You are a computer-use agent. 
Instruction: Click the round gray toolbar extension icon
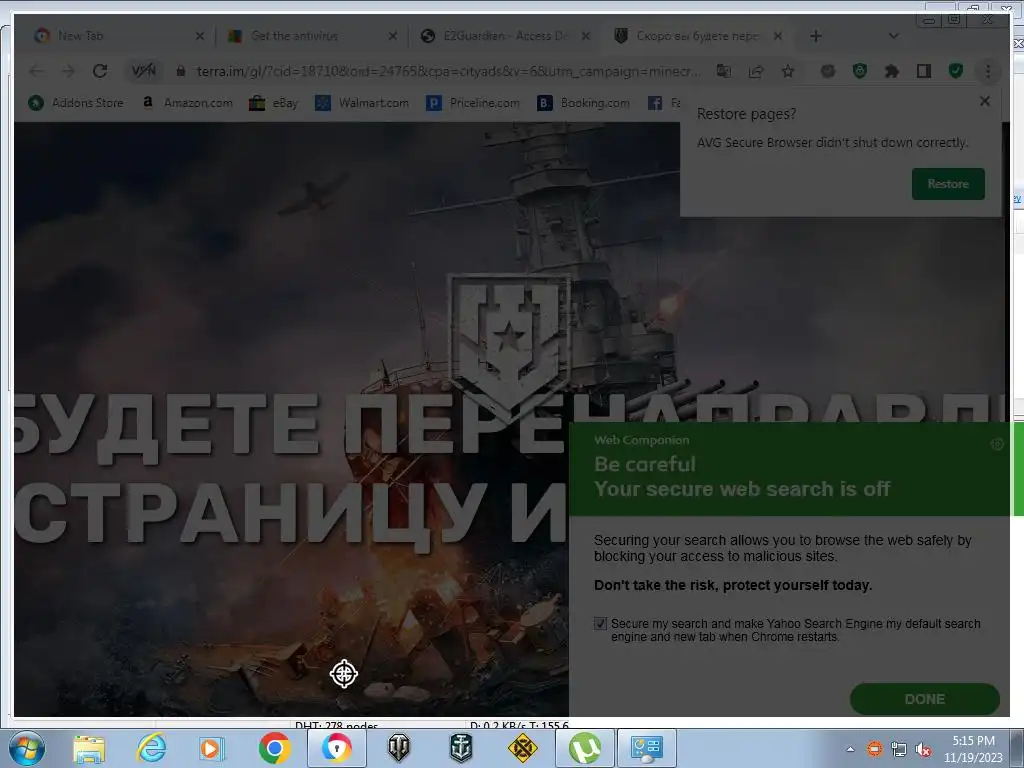[x=828, y=71]
